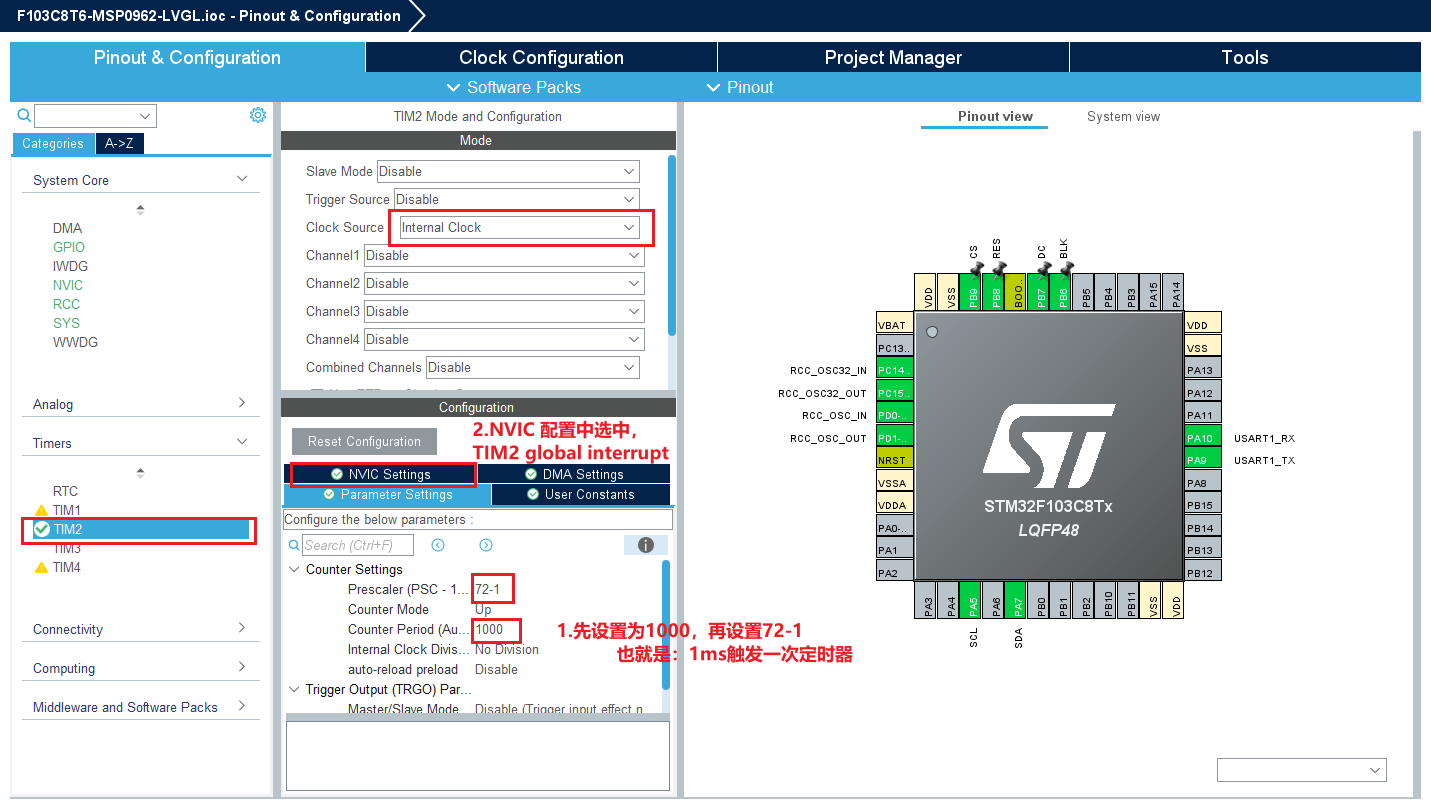Screen dimensions: 1431x809
Task: Open the NVIC Settings tab
Action: pyautogui.click(x=380, y=474)
